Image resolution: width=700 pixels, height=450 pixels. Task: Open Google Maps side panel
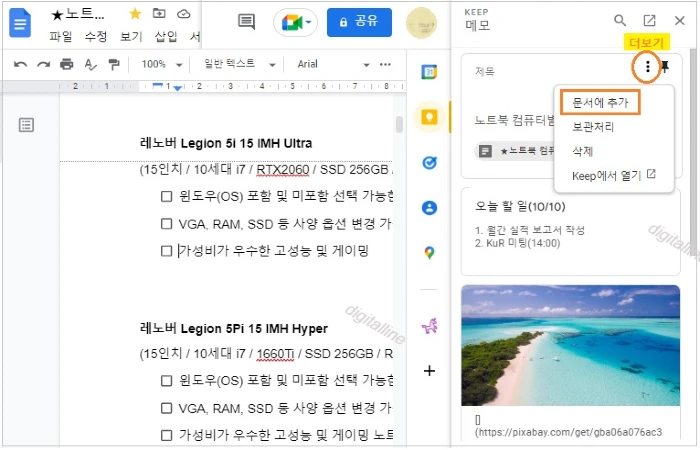[x=429, y=253]
